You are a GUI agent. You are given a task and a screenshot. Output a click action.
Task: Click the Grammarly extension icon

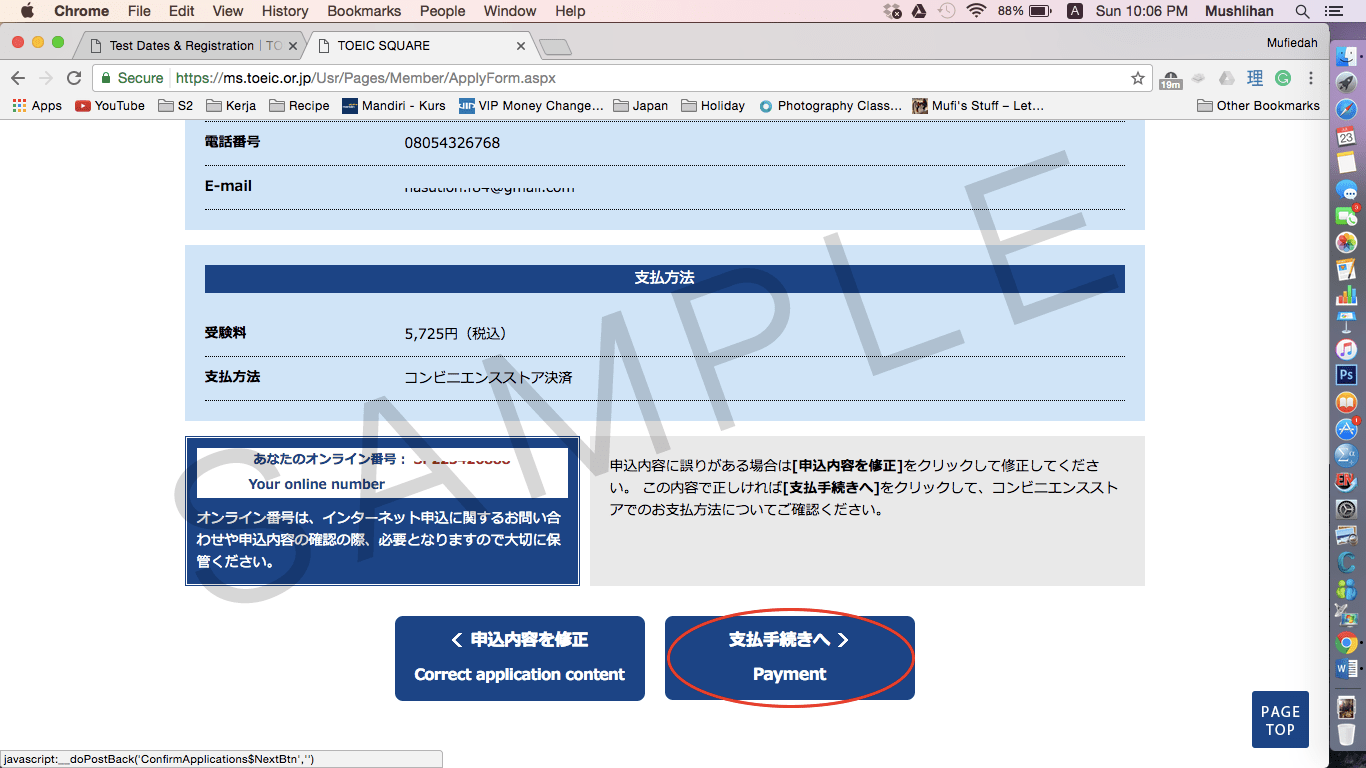[1282, 78]
